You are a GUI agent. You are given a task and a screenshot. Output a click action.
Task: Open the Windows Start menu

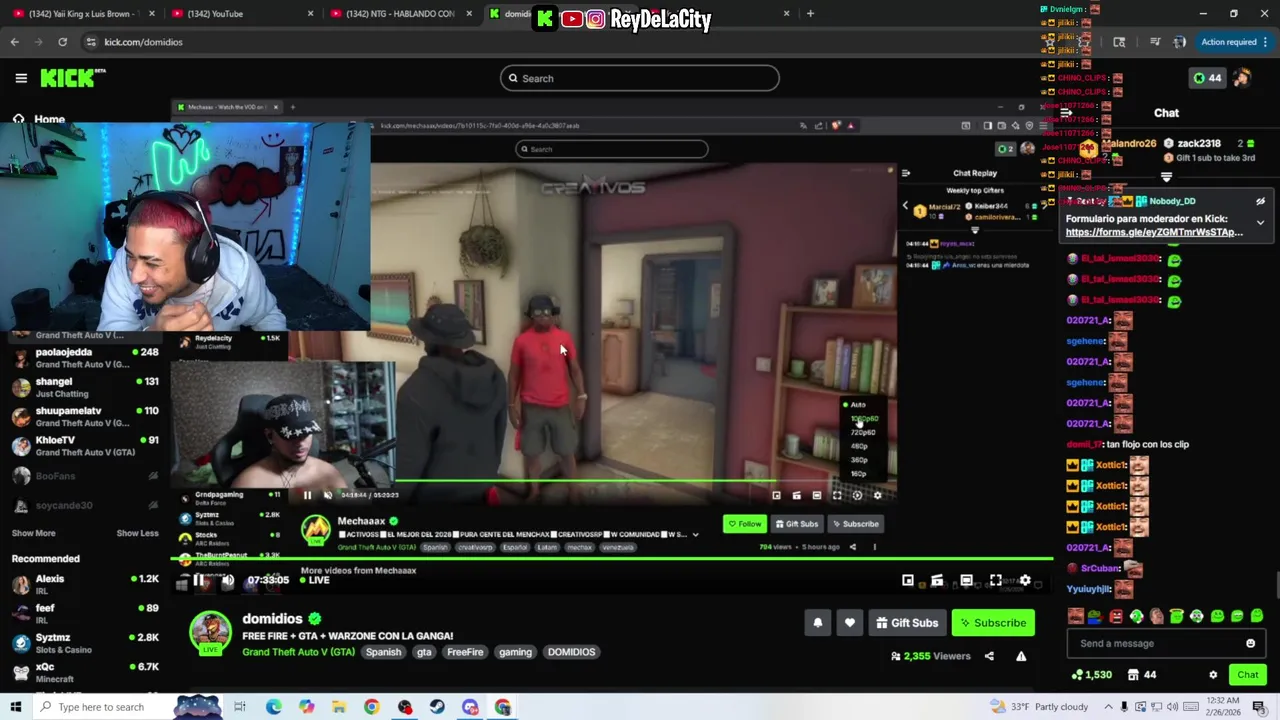pyautogui.click(x=15, y=707)
